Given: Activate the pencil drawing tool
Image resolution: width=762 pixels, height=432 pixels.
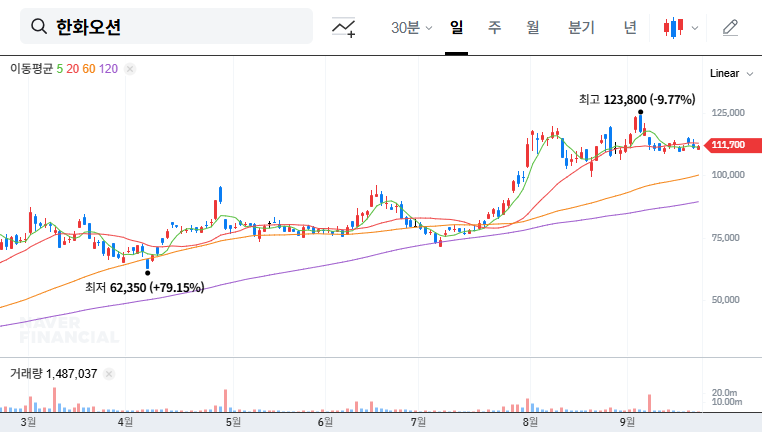Looking at the screenshot, I should [730, 28].
